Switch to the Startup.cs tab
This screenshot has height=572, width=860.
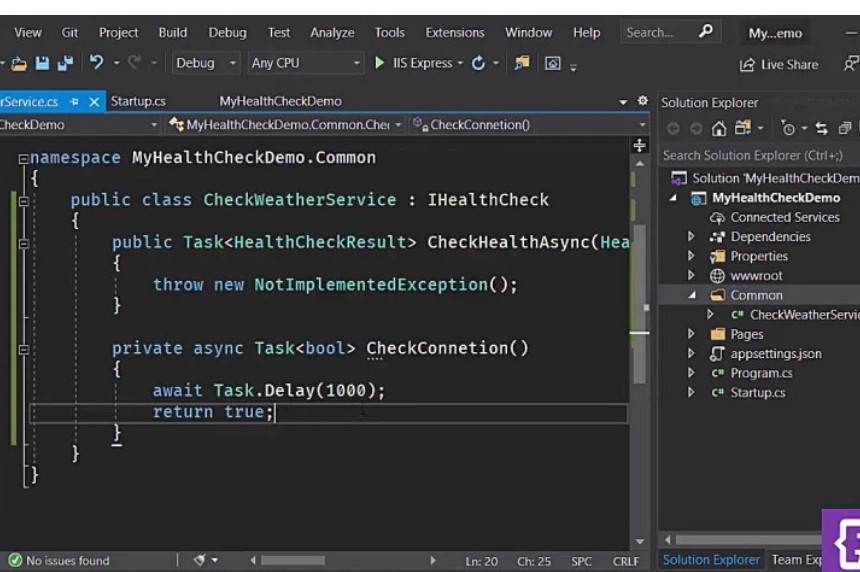138,101
